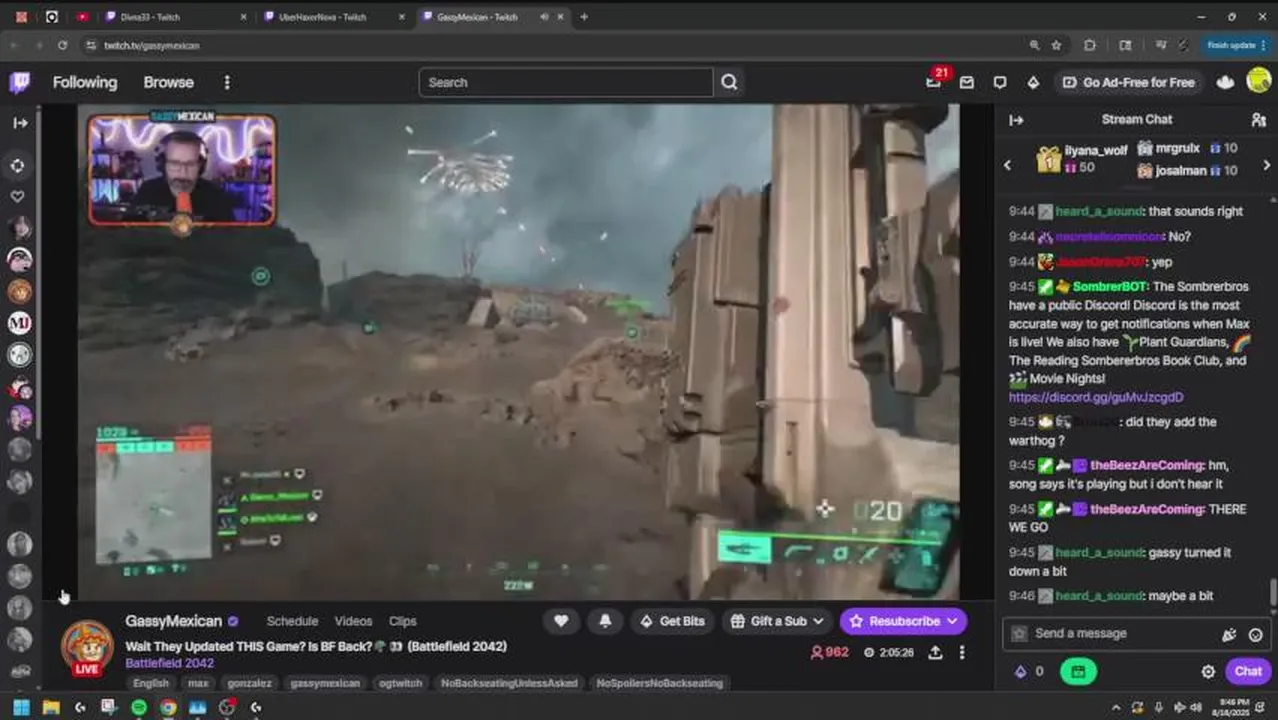Open Bits cheer icon in message box
The width and height of the screenshot is (1278, 720).
(x=1229, y=634)
